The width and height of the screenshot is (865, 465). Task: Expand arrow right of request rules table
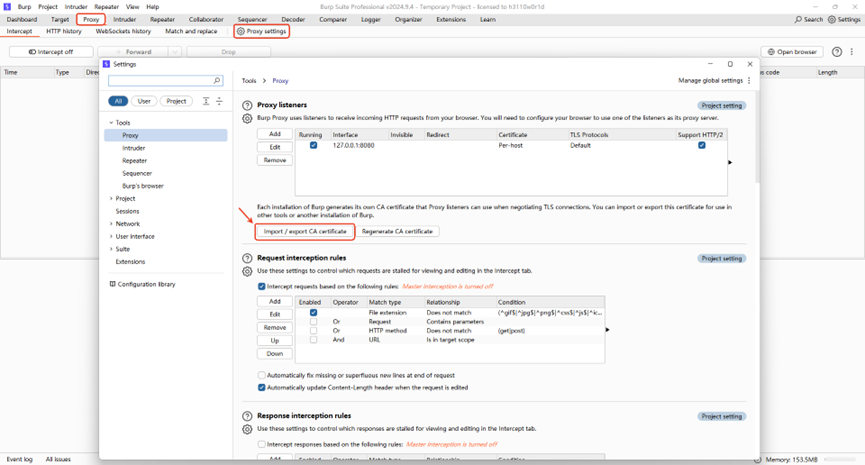(x=607, y=330)
